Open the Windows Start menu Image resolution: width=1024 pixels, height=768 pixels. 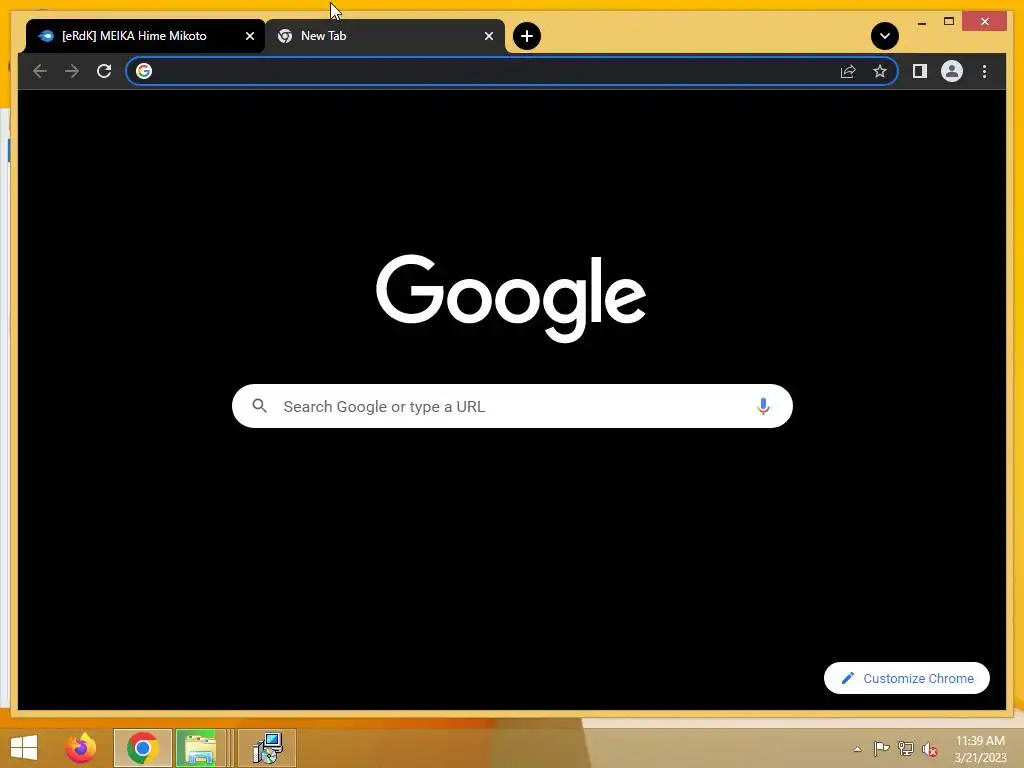(x=24, y=748)
